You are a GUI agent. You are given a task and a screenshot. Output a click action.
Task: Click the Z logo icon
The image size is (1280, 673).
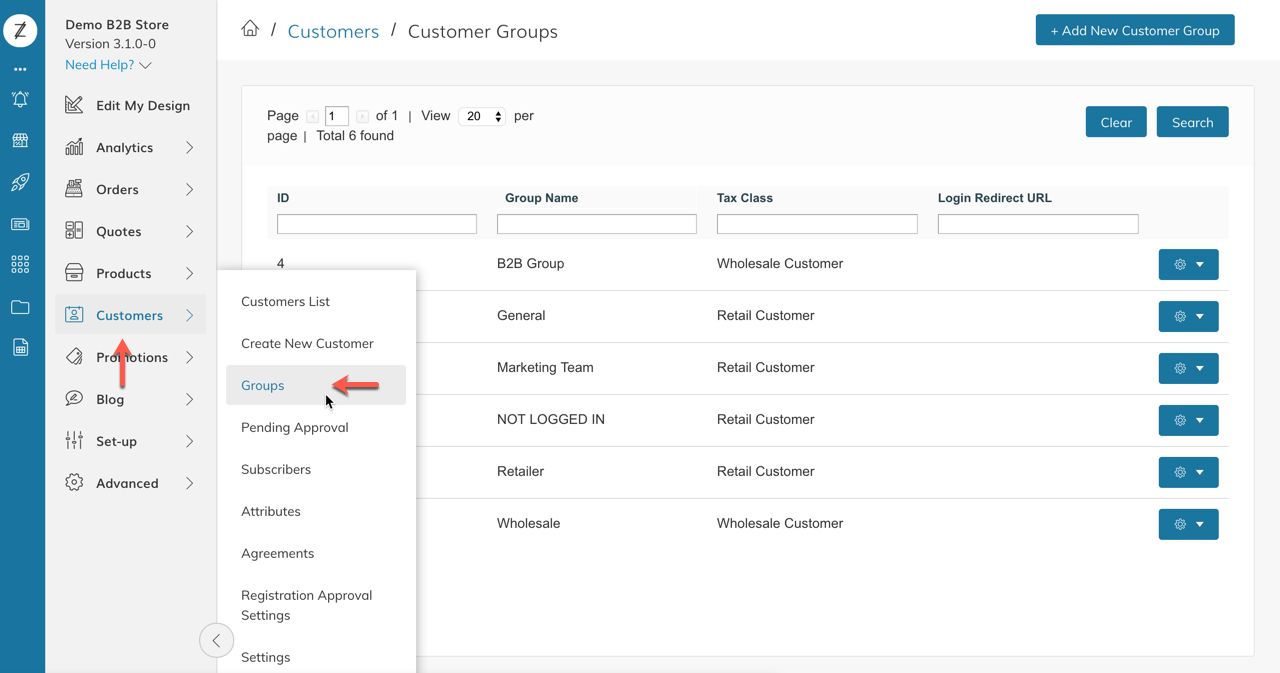[20, 31]
